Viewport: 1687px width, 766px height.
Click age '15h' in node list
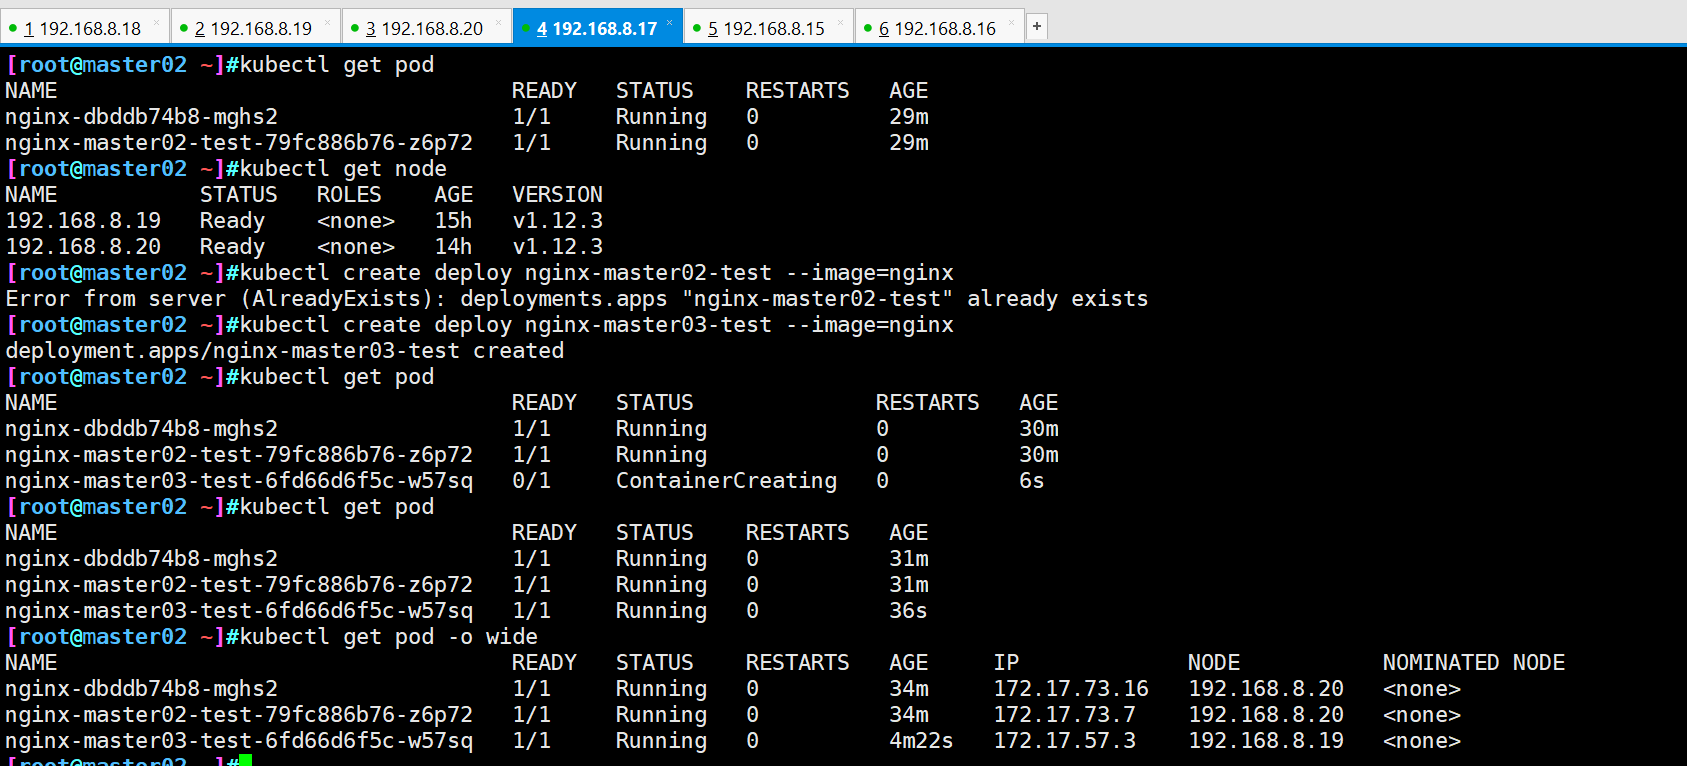[453, 220]
